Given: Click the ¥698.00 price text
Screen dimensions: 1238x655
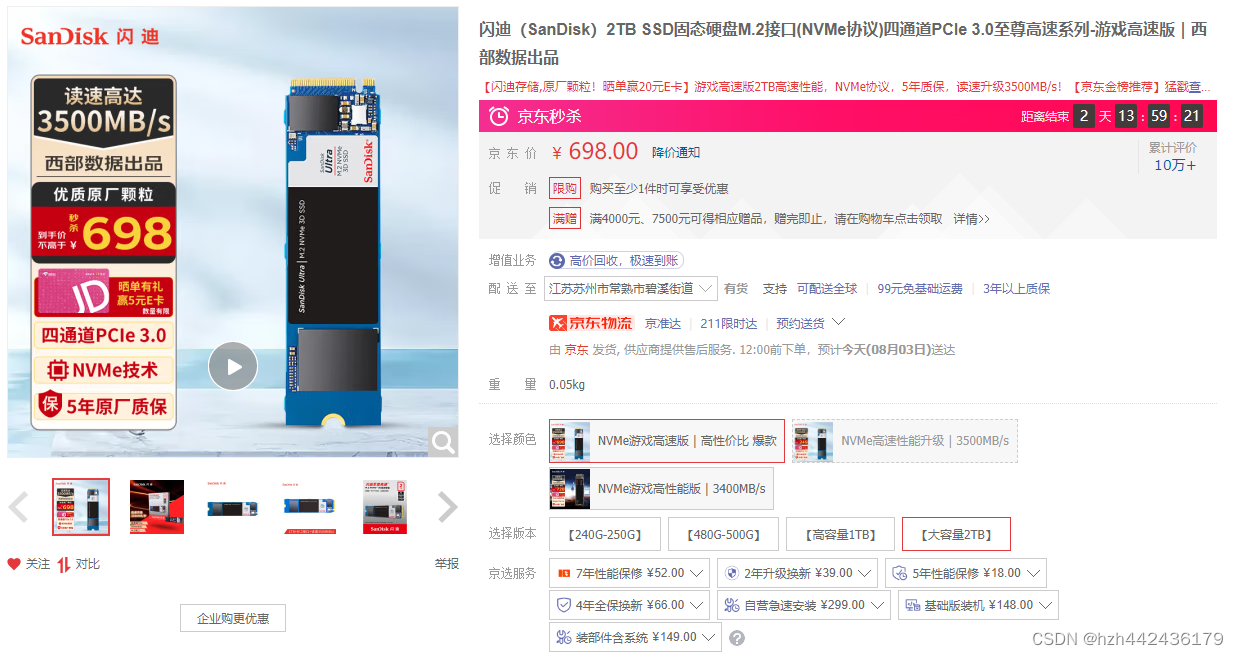Looking at the screenshot, I should pos(595,152).
